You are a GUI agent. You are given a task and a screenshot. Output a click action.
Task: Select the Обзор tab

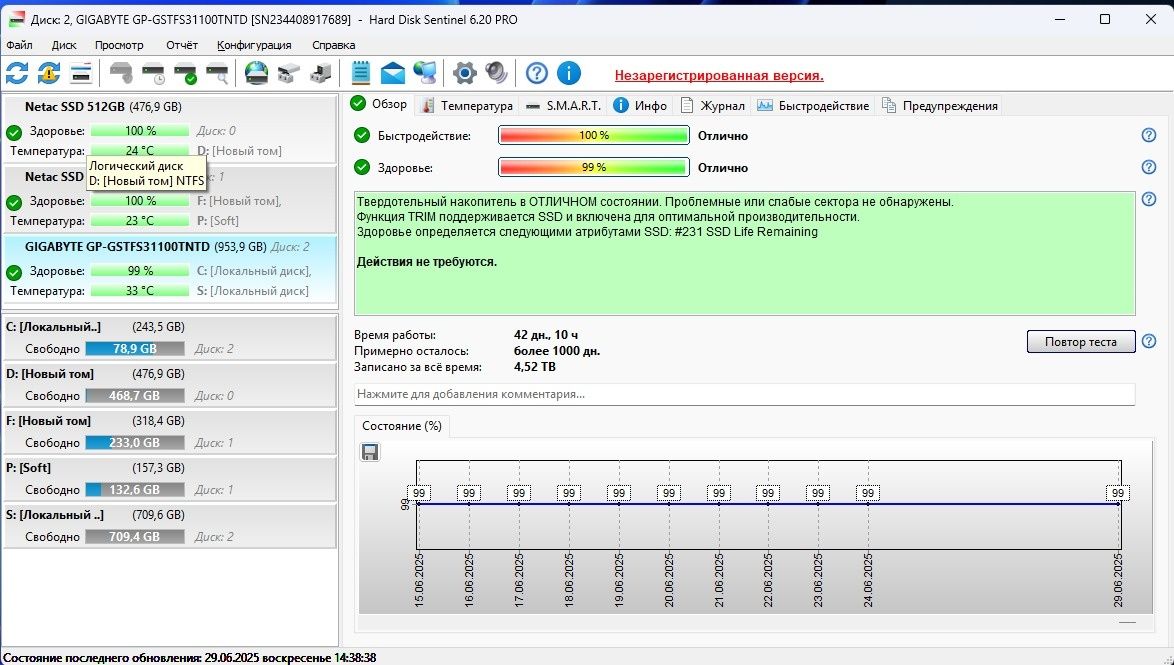(x=380, y=104)
